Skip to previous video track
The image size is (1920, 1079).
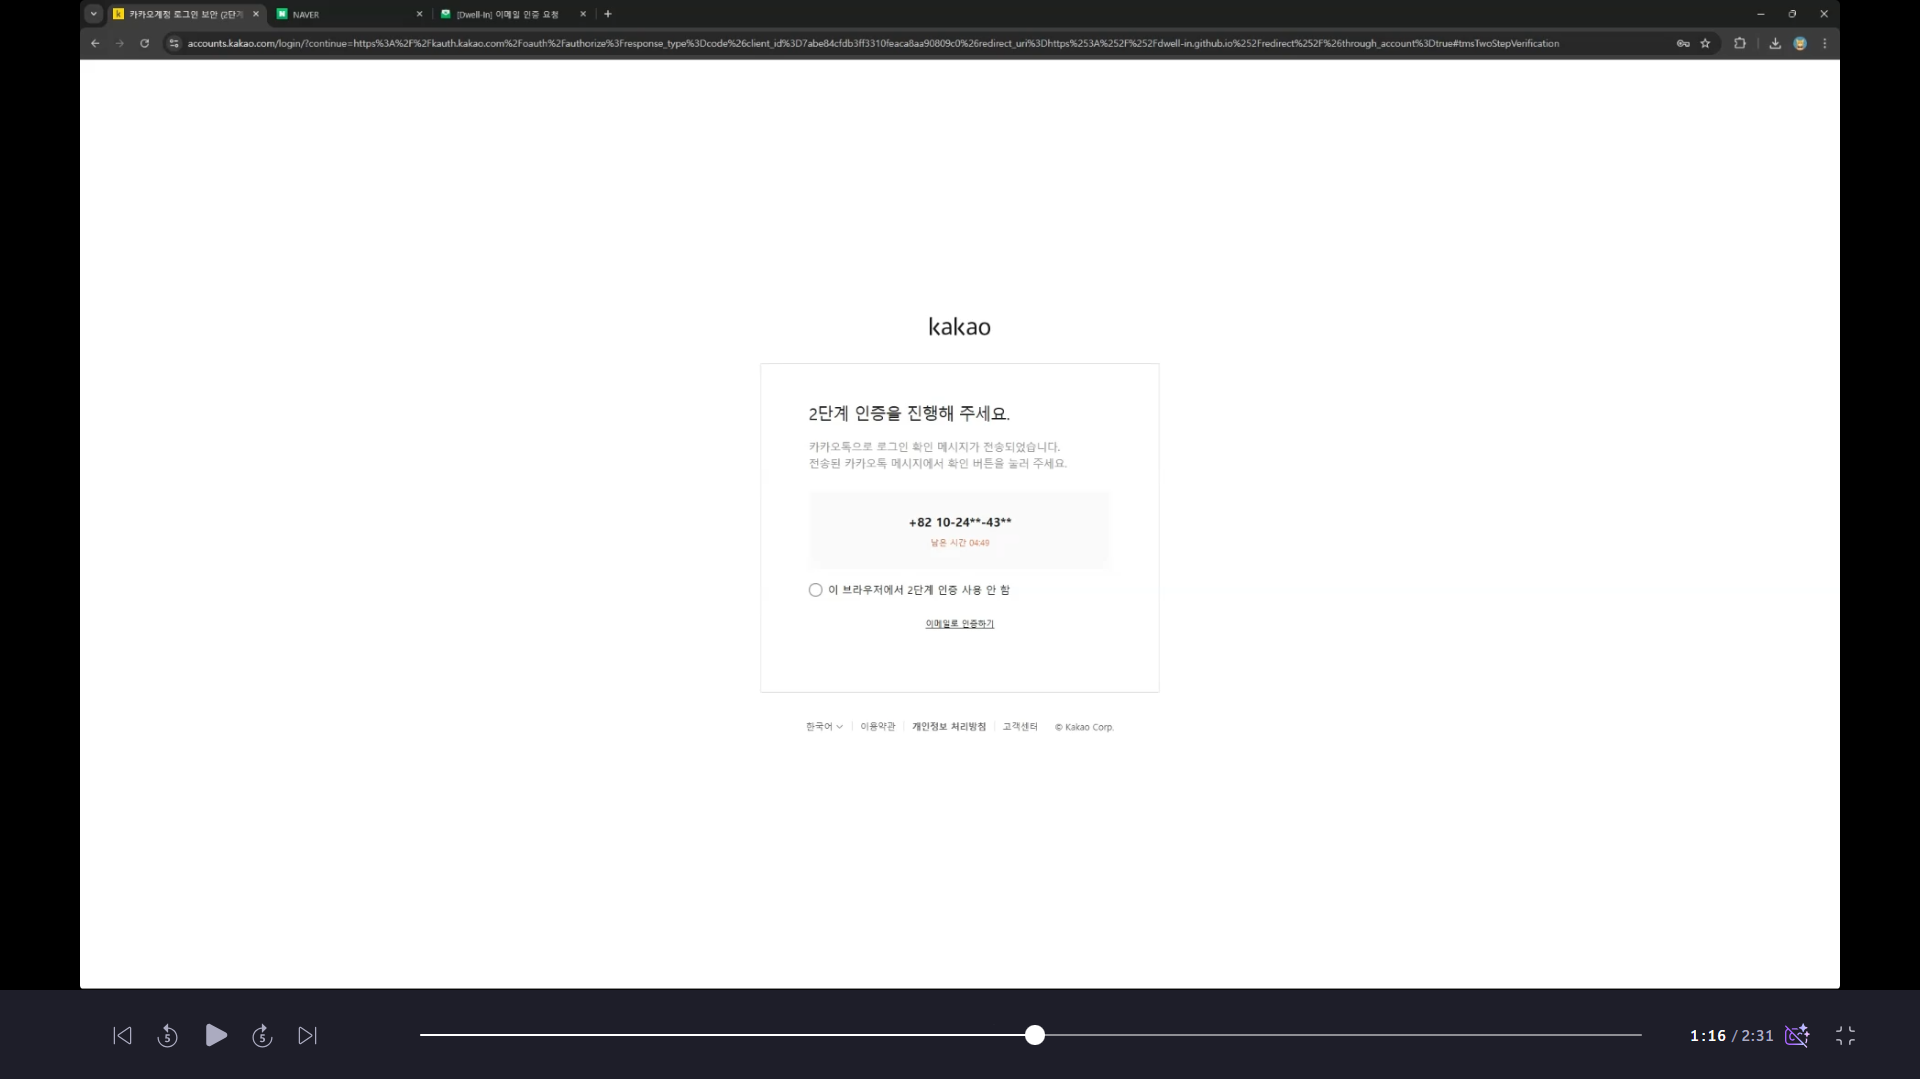click(122, 1036)
